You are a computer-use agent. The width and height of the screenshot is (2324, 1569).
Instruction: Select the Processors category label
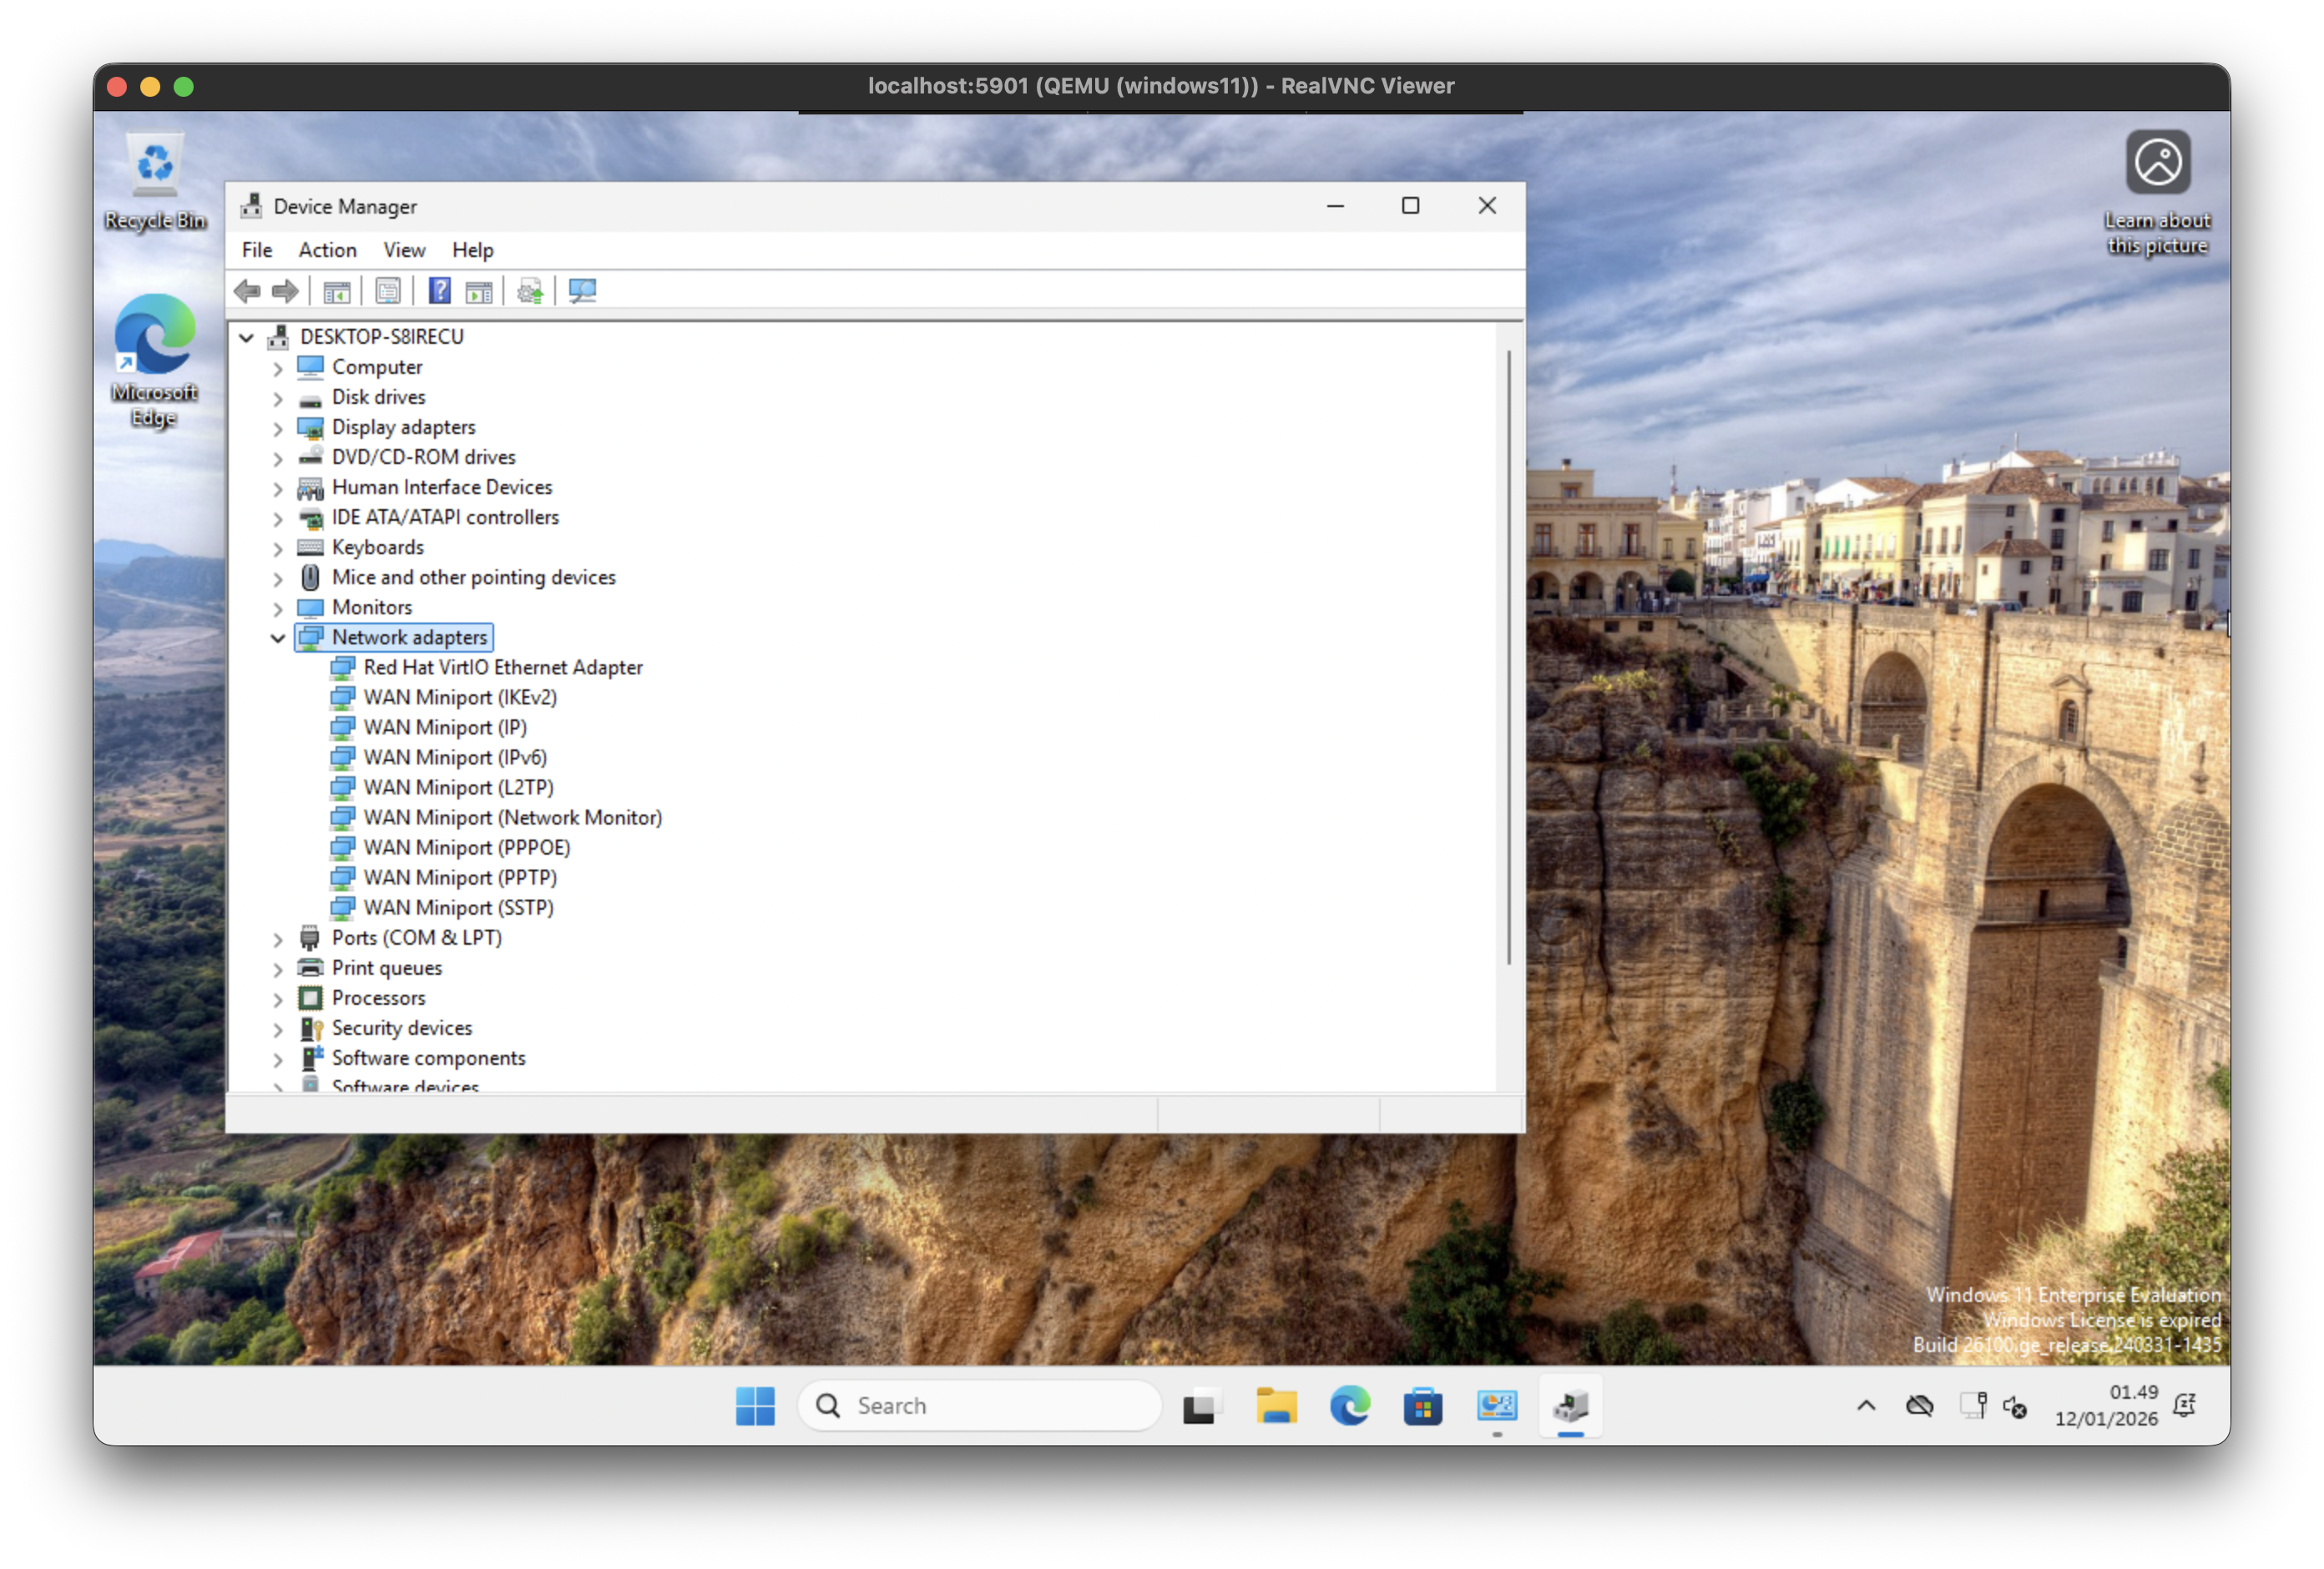378,998
